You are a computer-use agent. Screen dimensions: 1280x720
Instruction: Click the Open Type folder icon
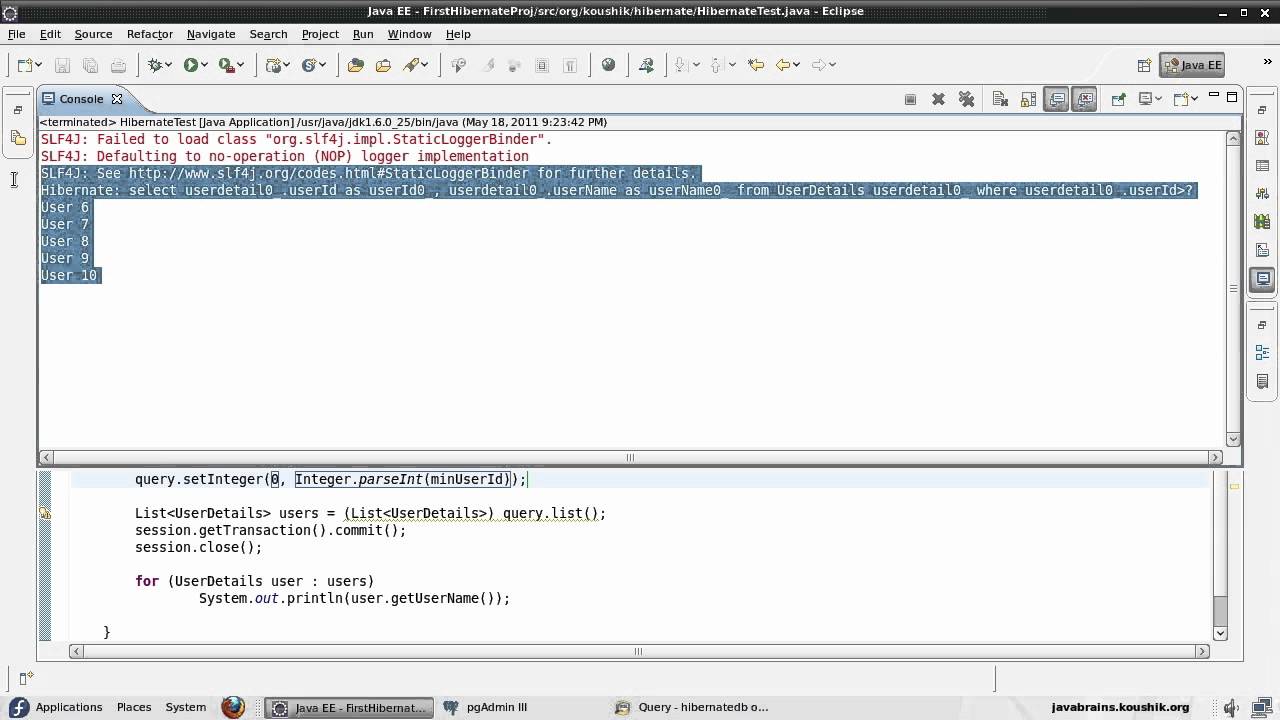[355, 65]
